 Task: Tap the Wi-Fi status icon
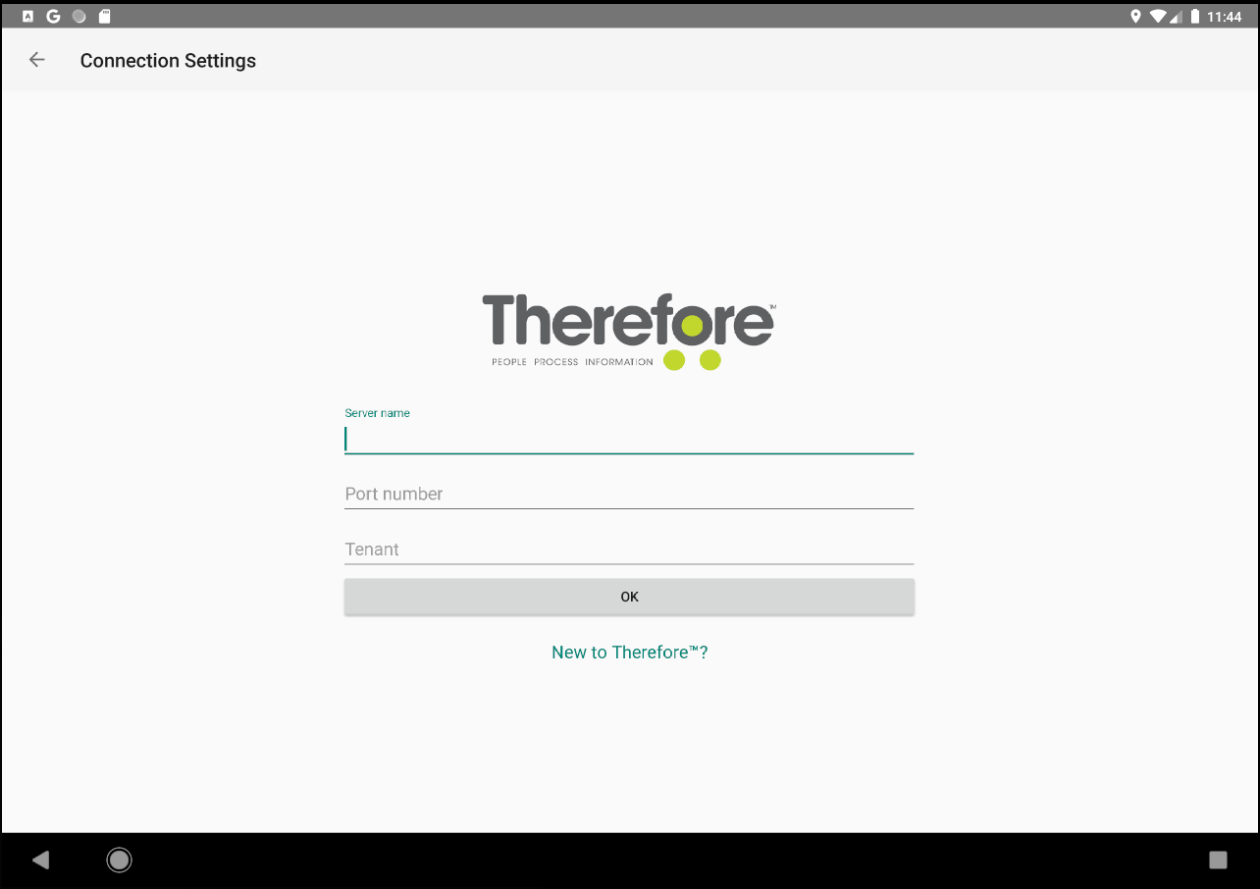click(x=1158, y=16)
